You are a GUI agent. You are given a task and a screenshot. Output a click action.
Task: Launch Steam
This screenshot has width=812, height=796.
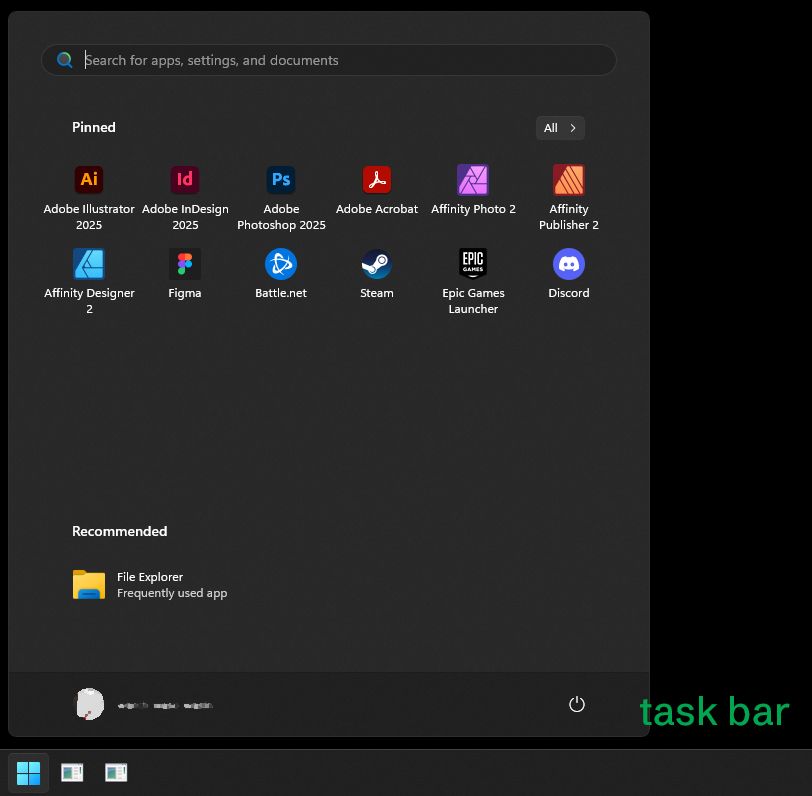[376, 274]
